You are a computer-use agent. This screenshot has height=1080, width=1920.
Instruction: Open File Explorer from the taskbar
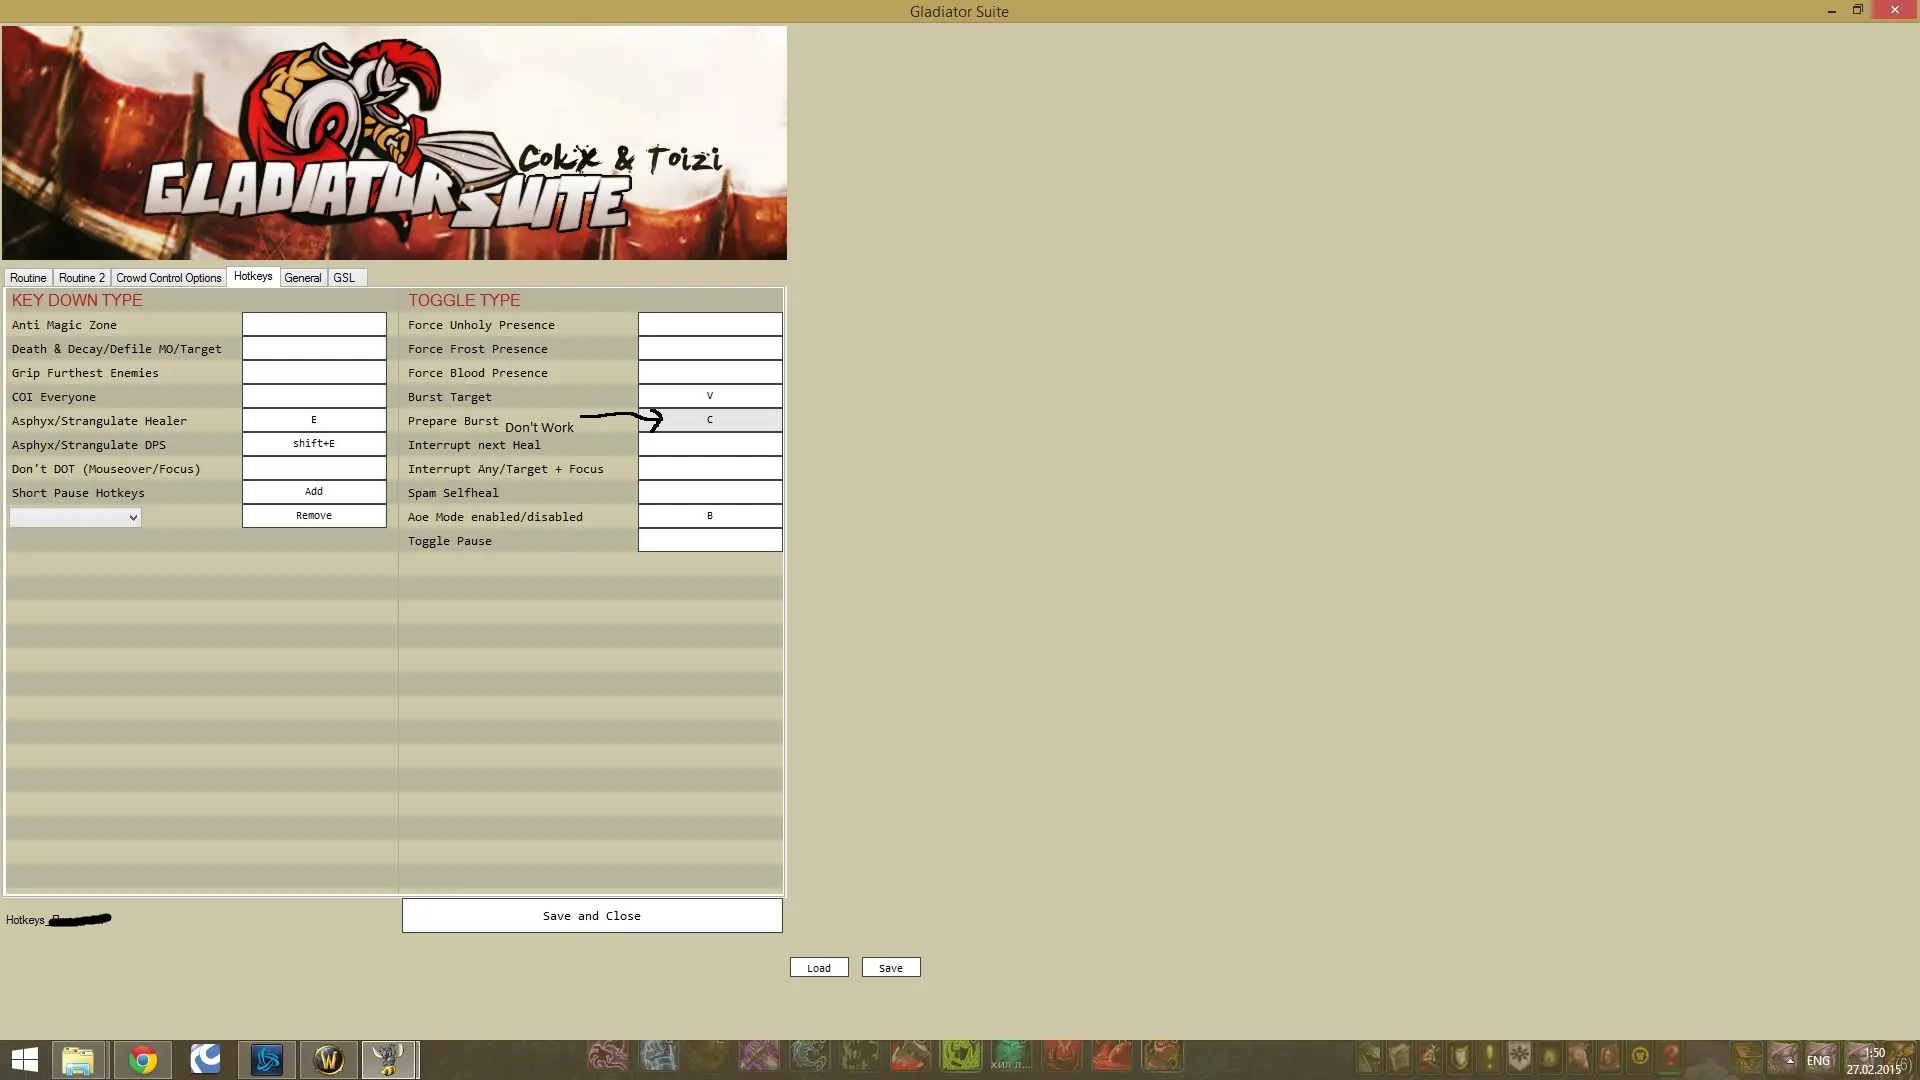click(78, 1059)
